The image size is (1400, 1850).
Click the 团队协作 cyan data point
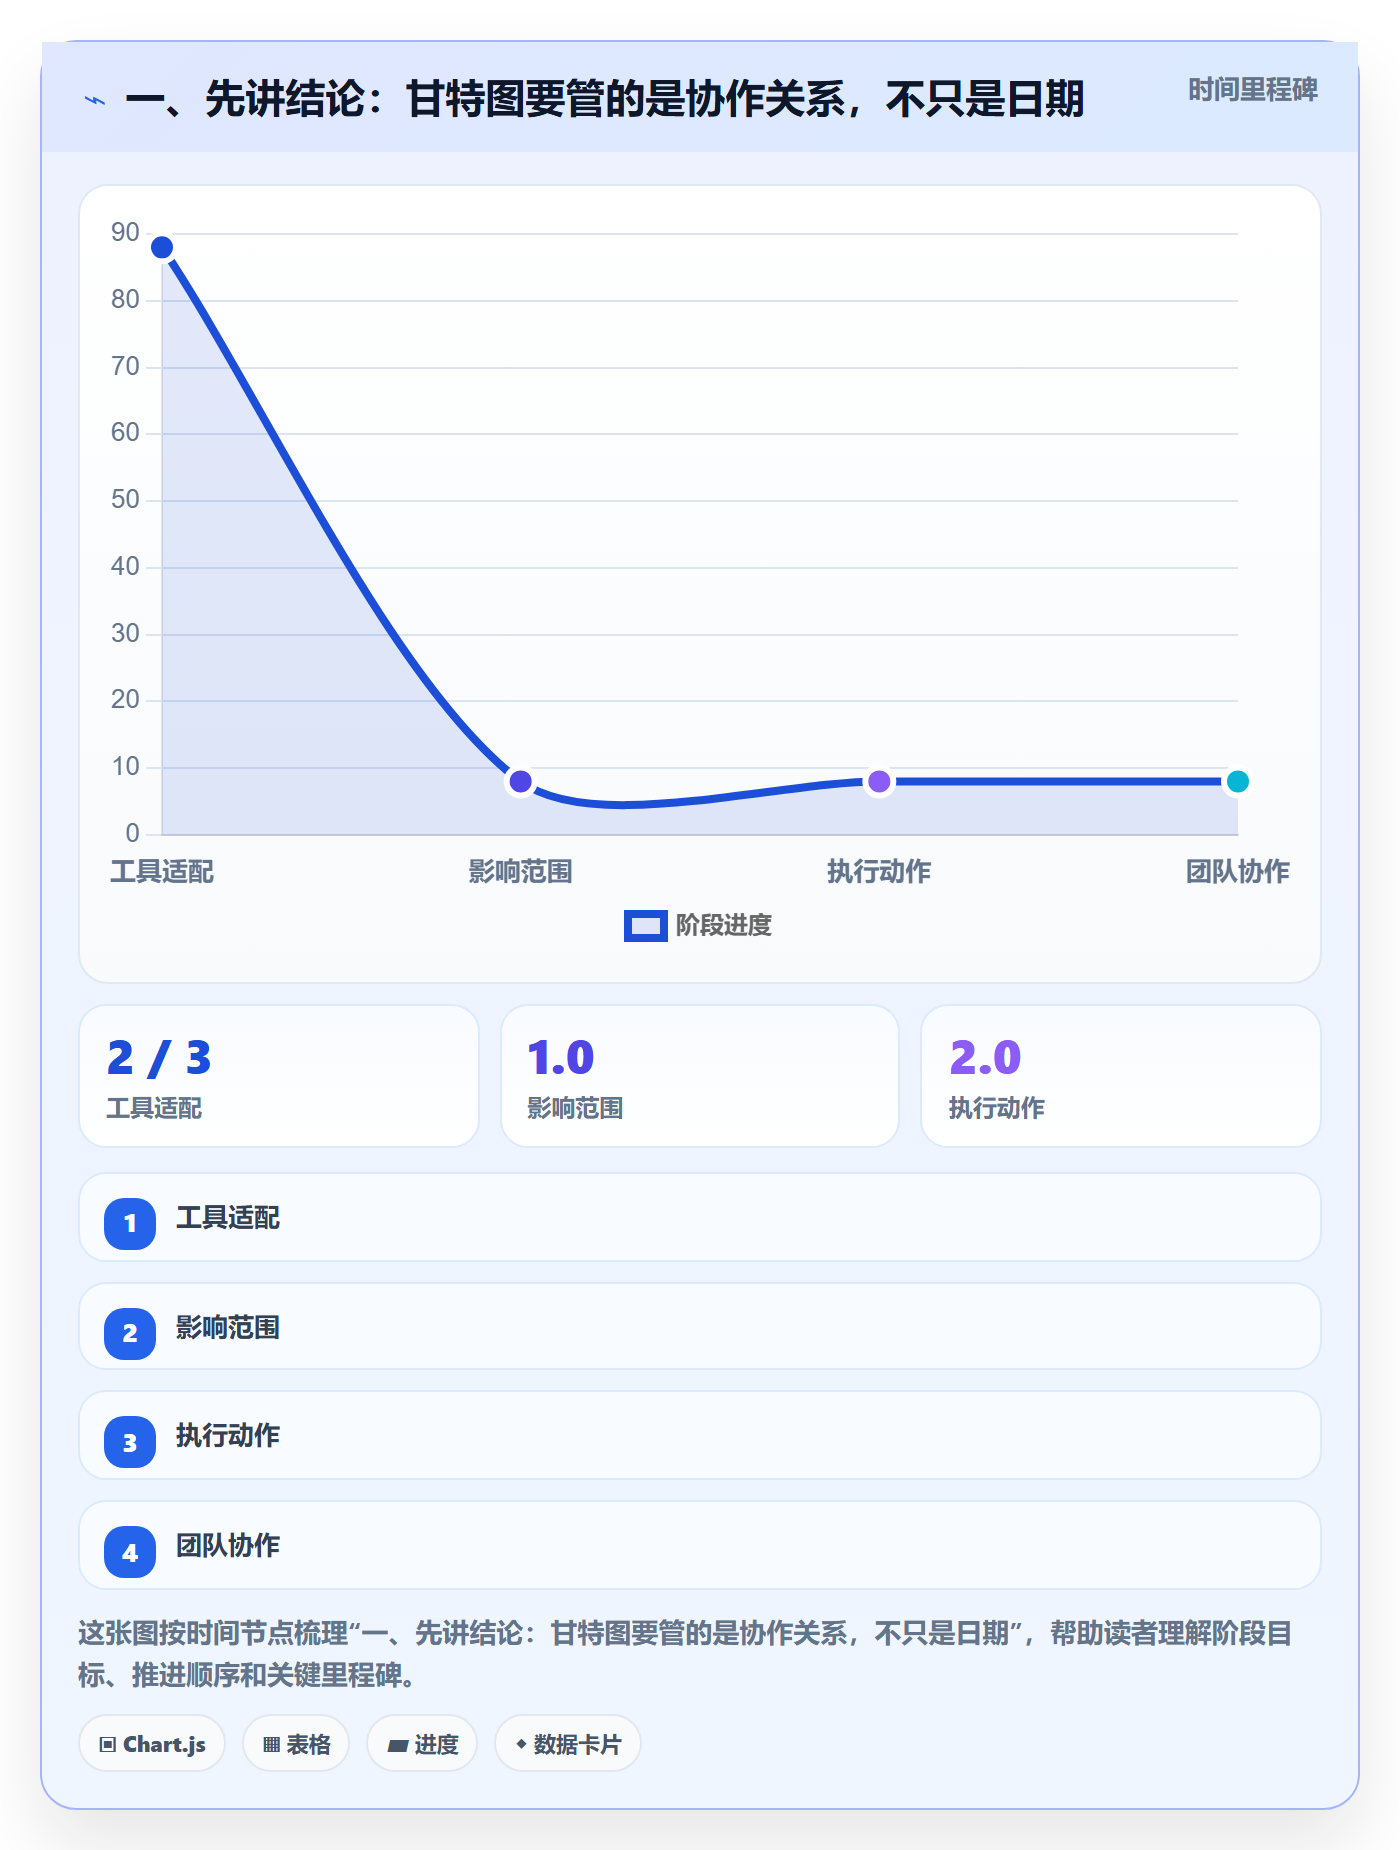1238,781
